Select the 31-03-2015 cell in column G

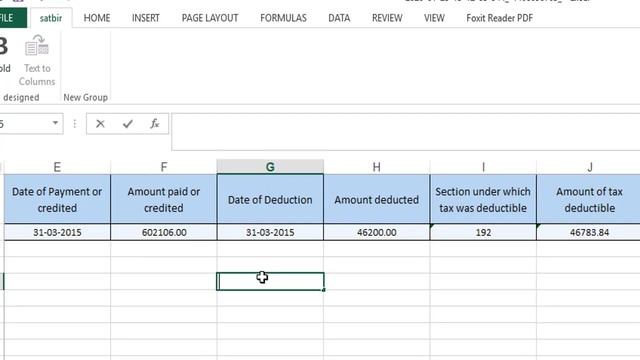270,232
